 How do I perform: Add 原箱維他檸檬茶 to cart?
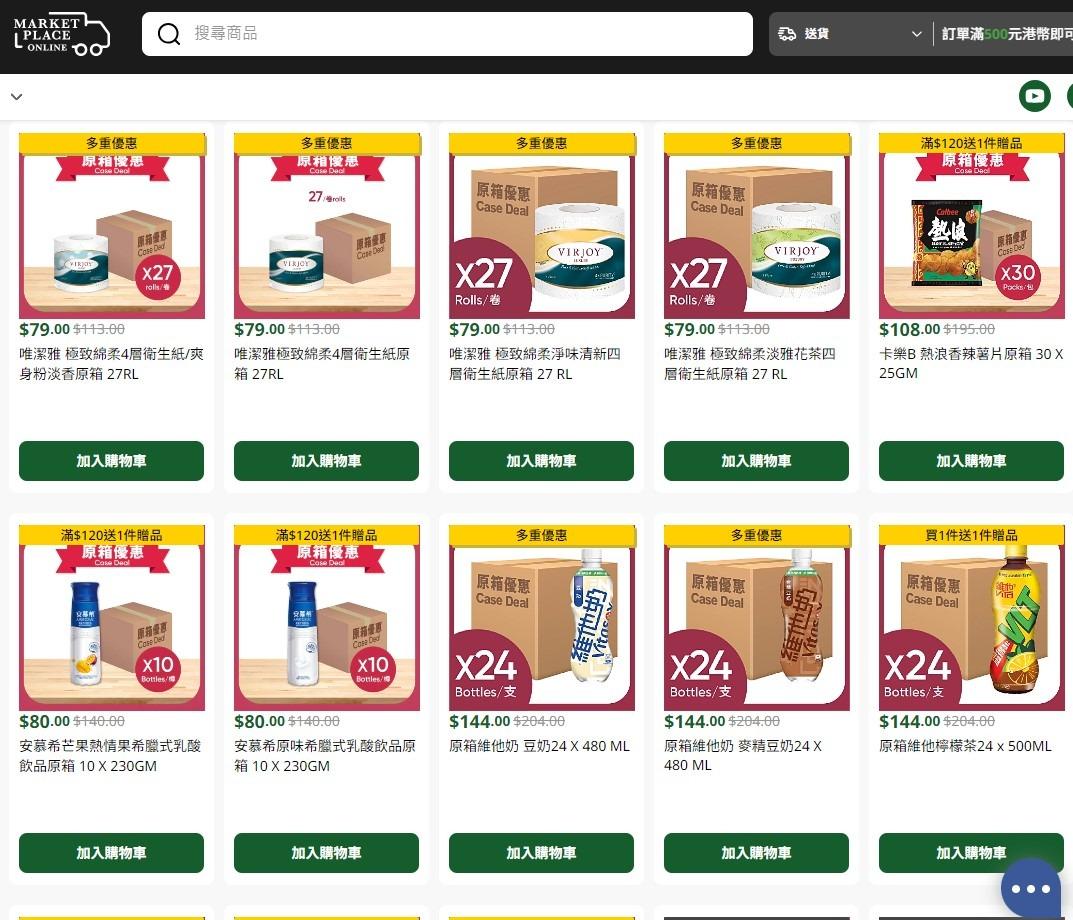[971, 853]
